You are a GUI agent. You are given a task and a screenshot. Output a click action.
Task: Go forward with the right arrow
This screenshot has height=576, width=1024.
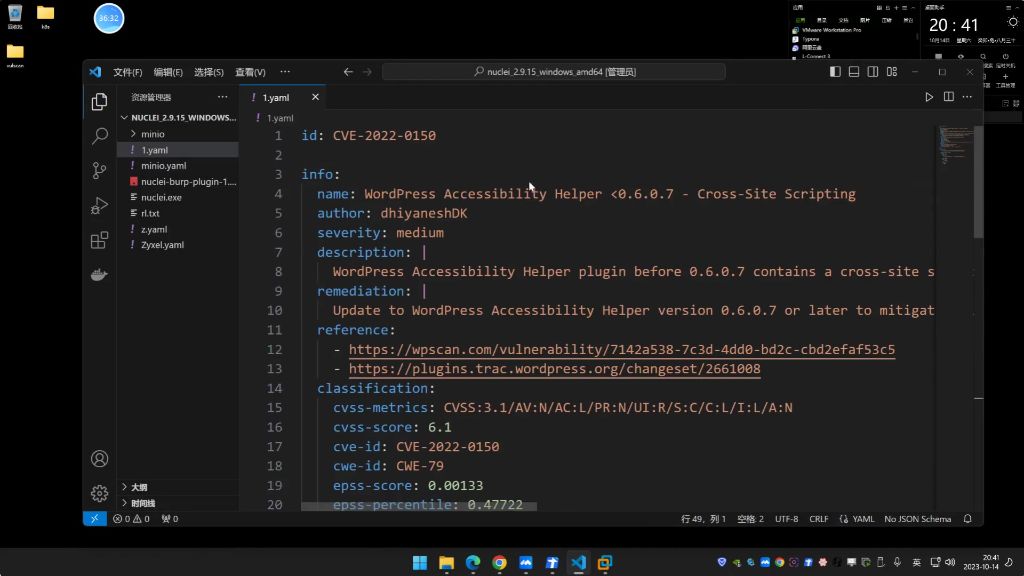367,72
